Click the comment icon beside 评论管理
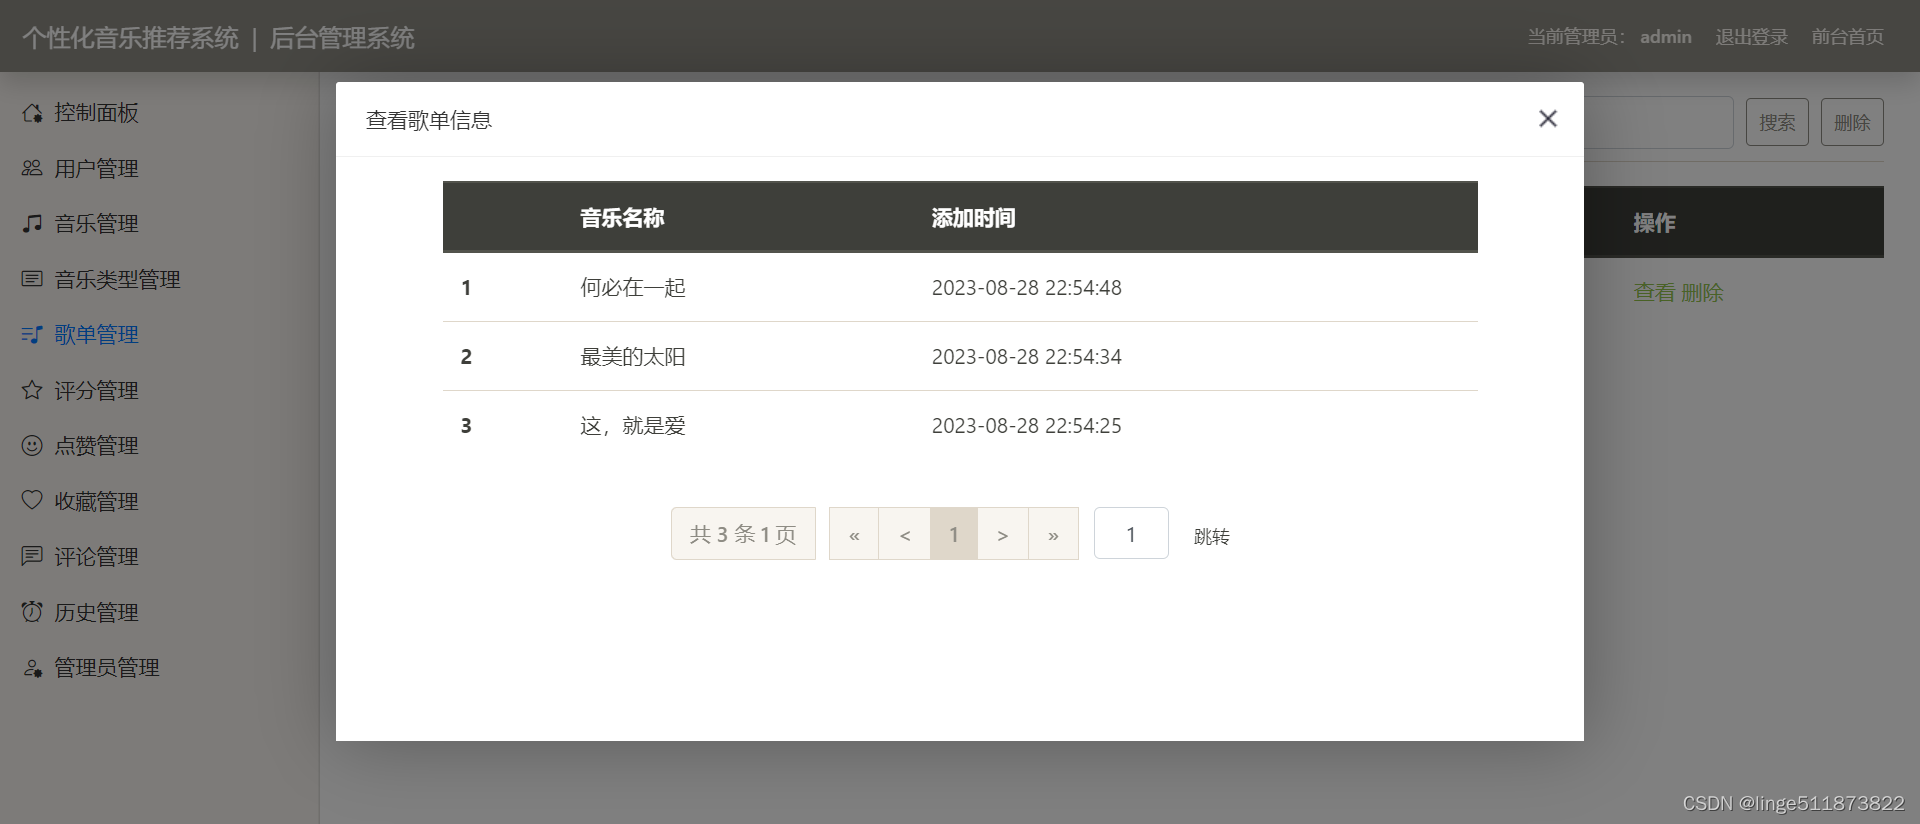Image resolution: width=1920 pixels, height=824 pixels. point(32,556)
